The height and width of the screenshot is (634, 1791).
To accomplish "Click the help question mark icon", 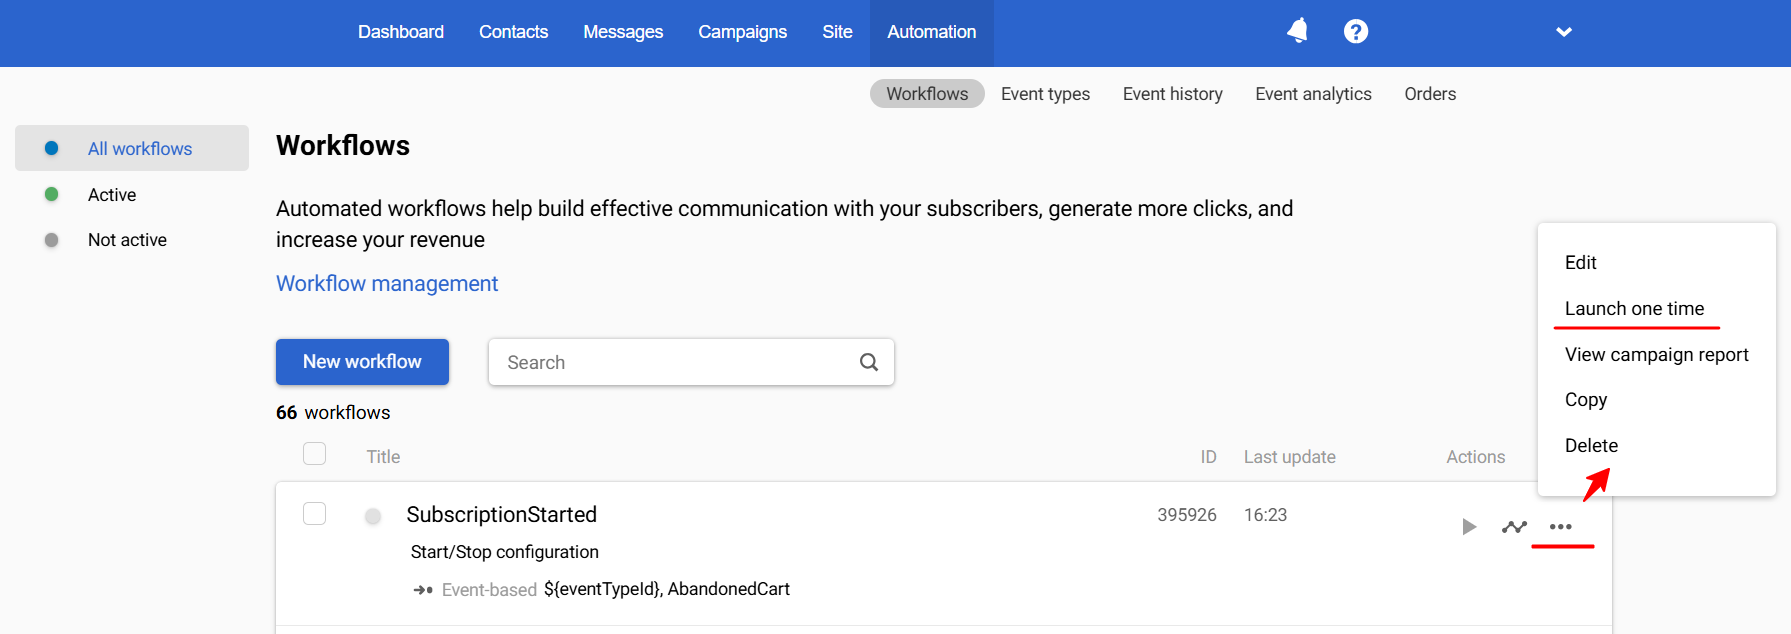I will [1355, 32].
